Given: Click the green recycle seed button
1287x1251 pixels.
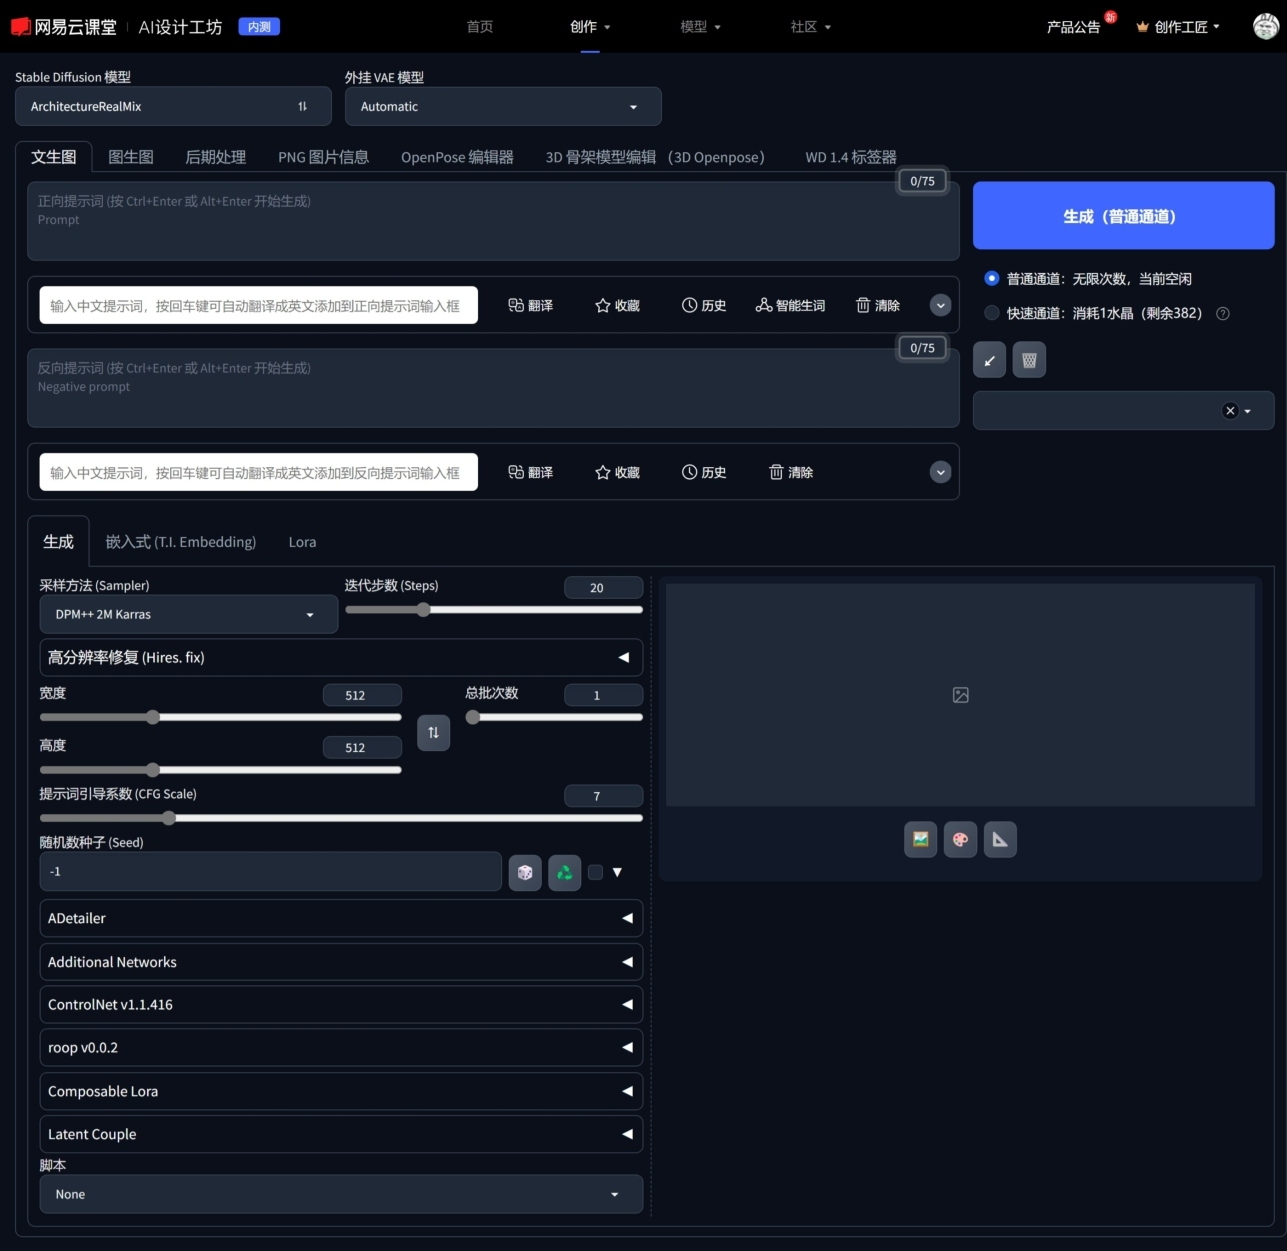Looking at the screenshot, I should tap(565, 873).
